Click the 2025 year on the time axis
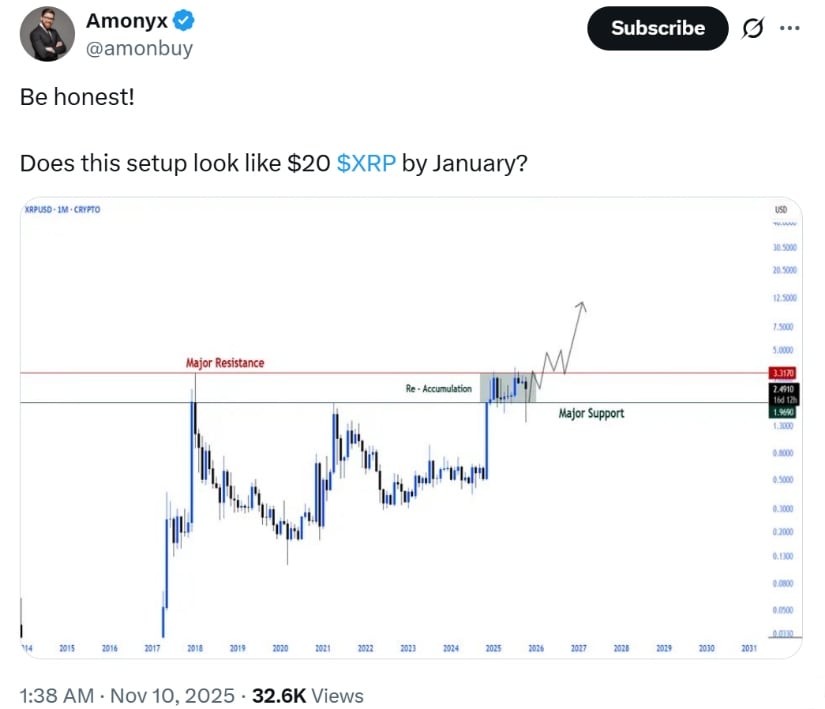Screen dimensions: 825x709 click(x=493, y=648)
